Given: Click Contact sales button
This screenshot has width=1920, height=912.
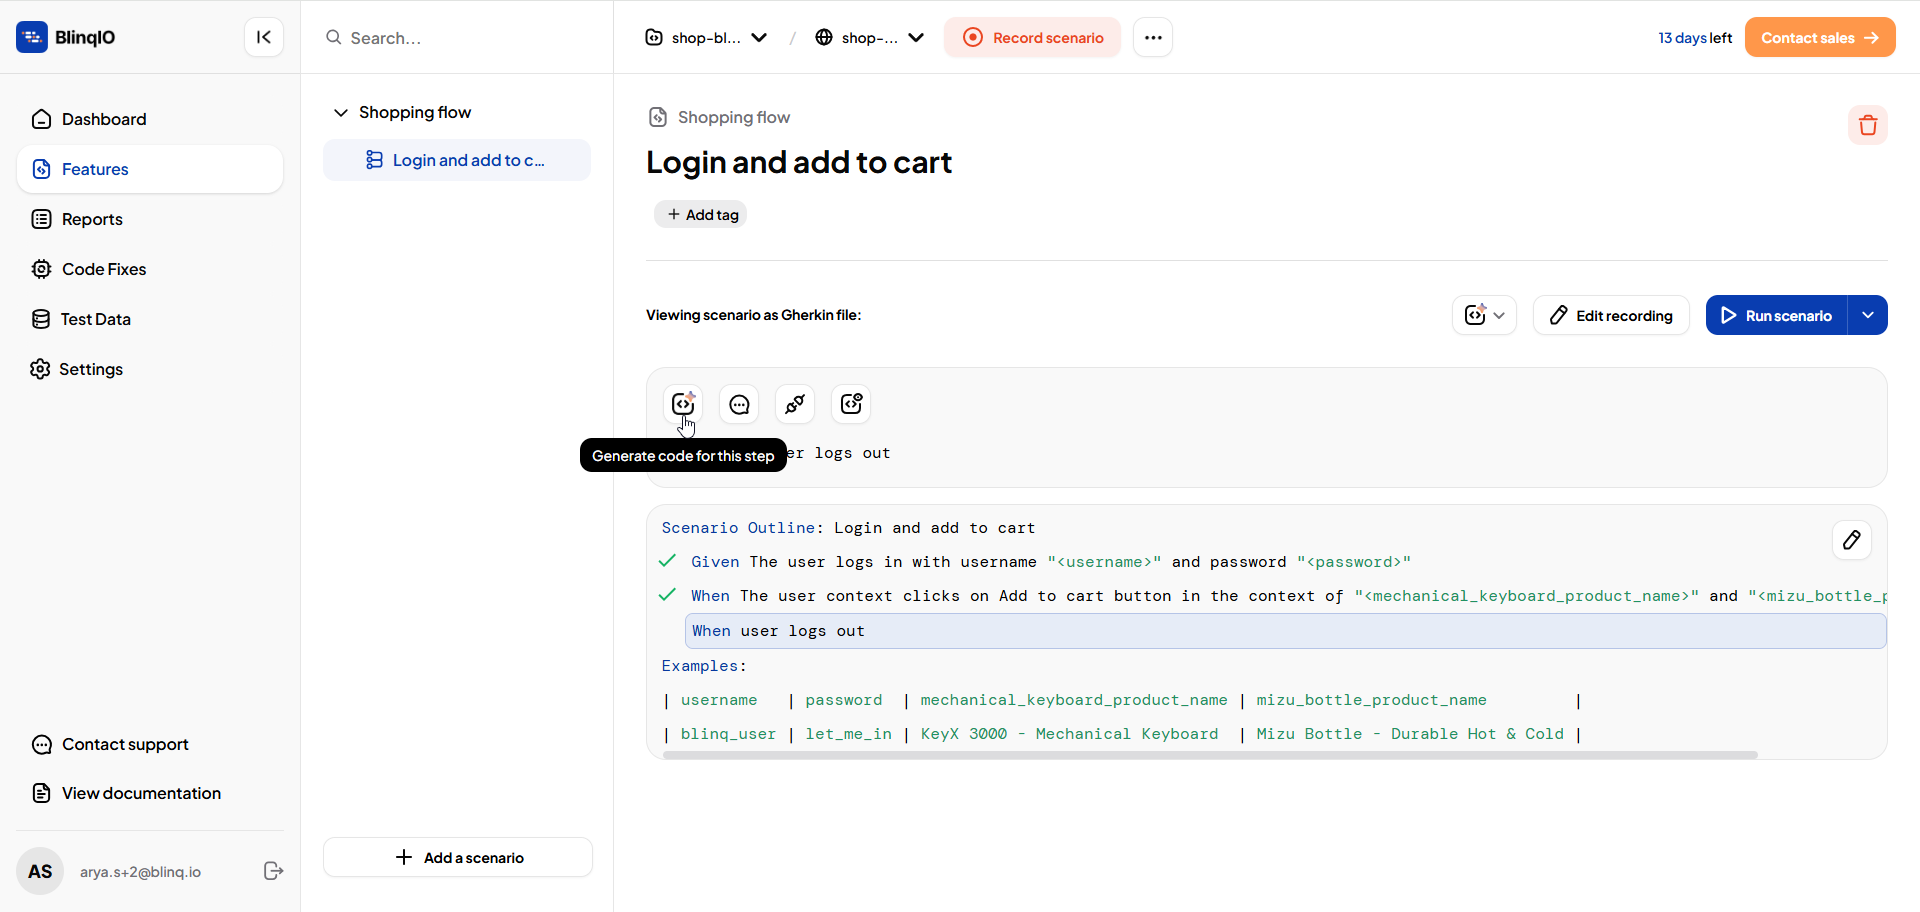Looking at the screenshot, I should point(1820,37).
